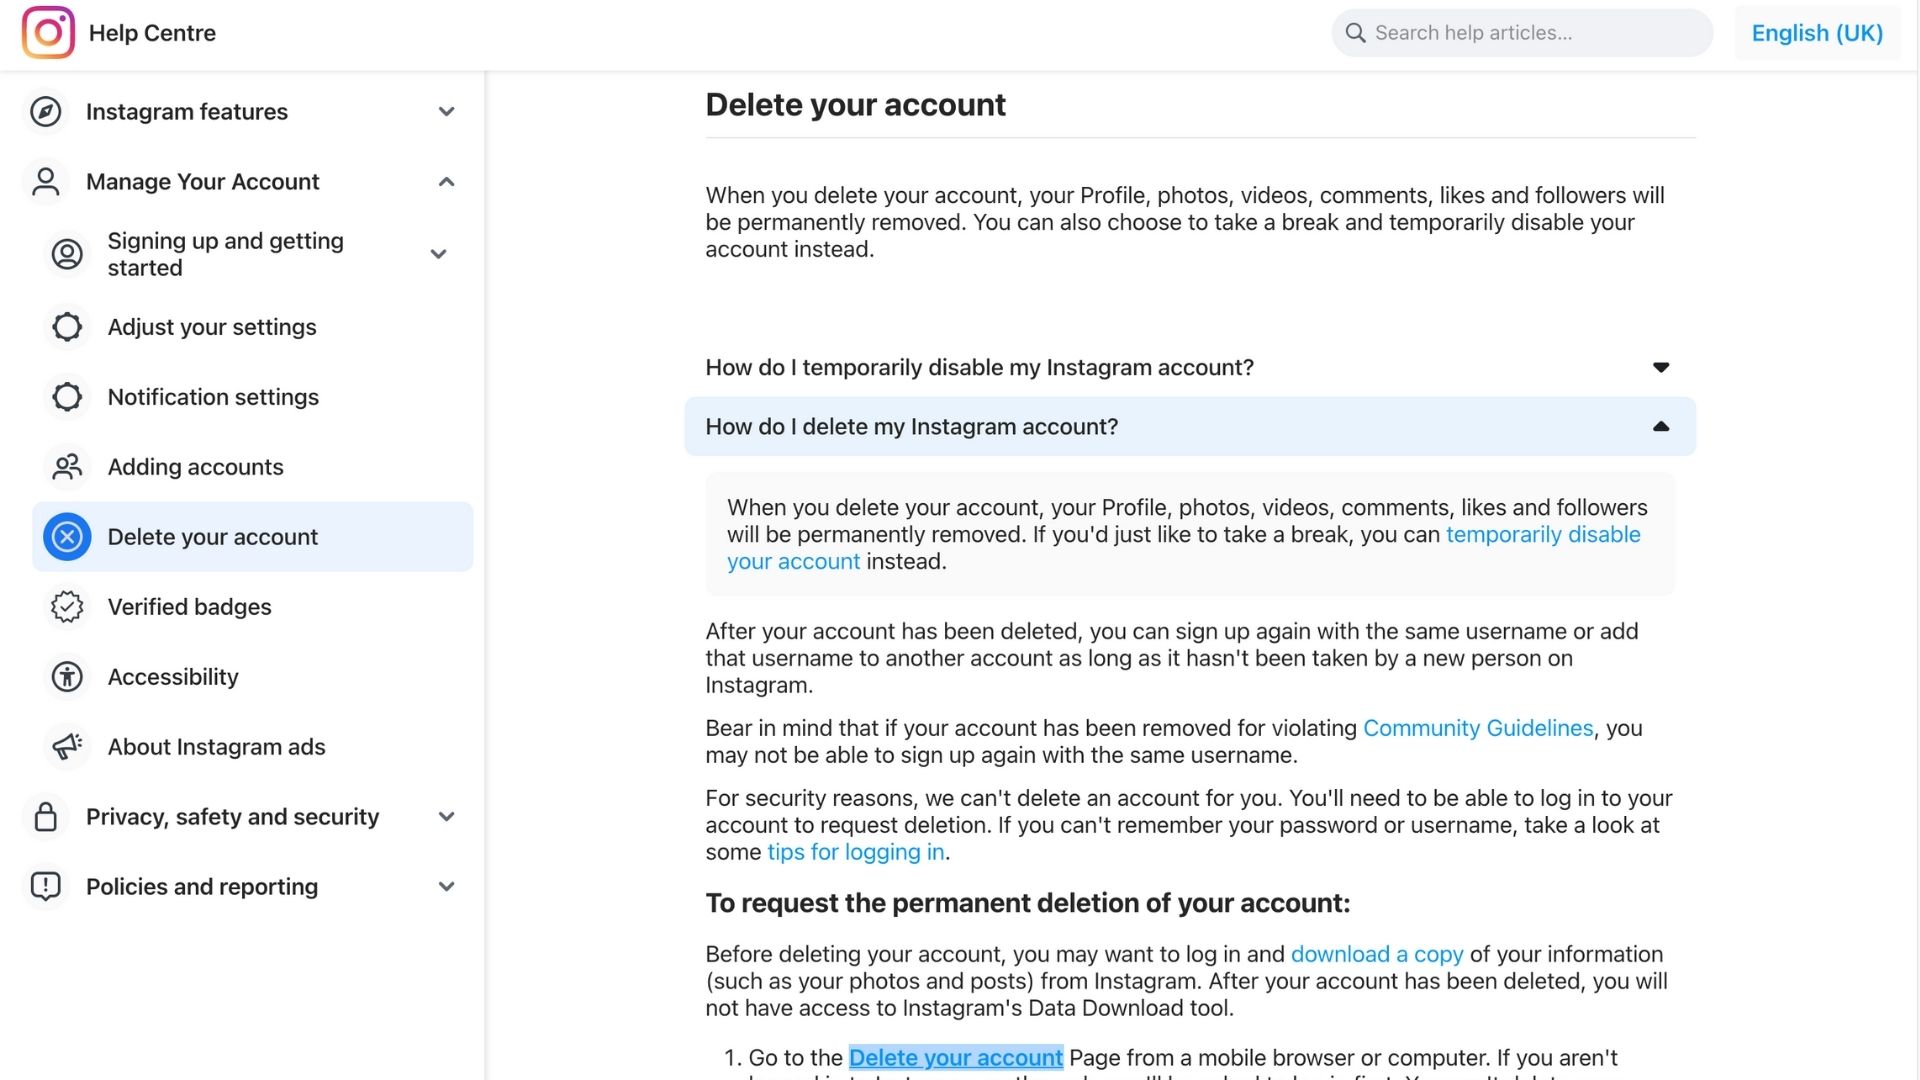Click the Delete your account page heading
The height and width of the screenshot is (1080, 1920).
click(855, 104)
